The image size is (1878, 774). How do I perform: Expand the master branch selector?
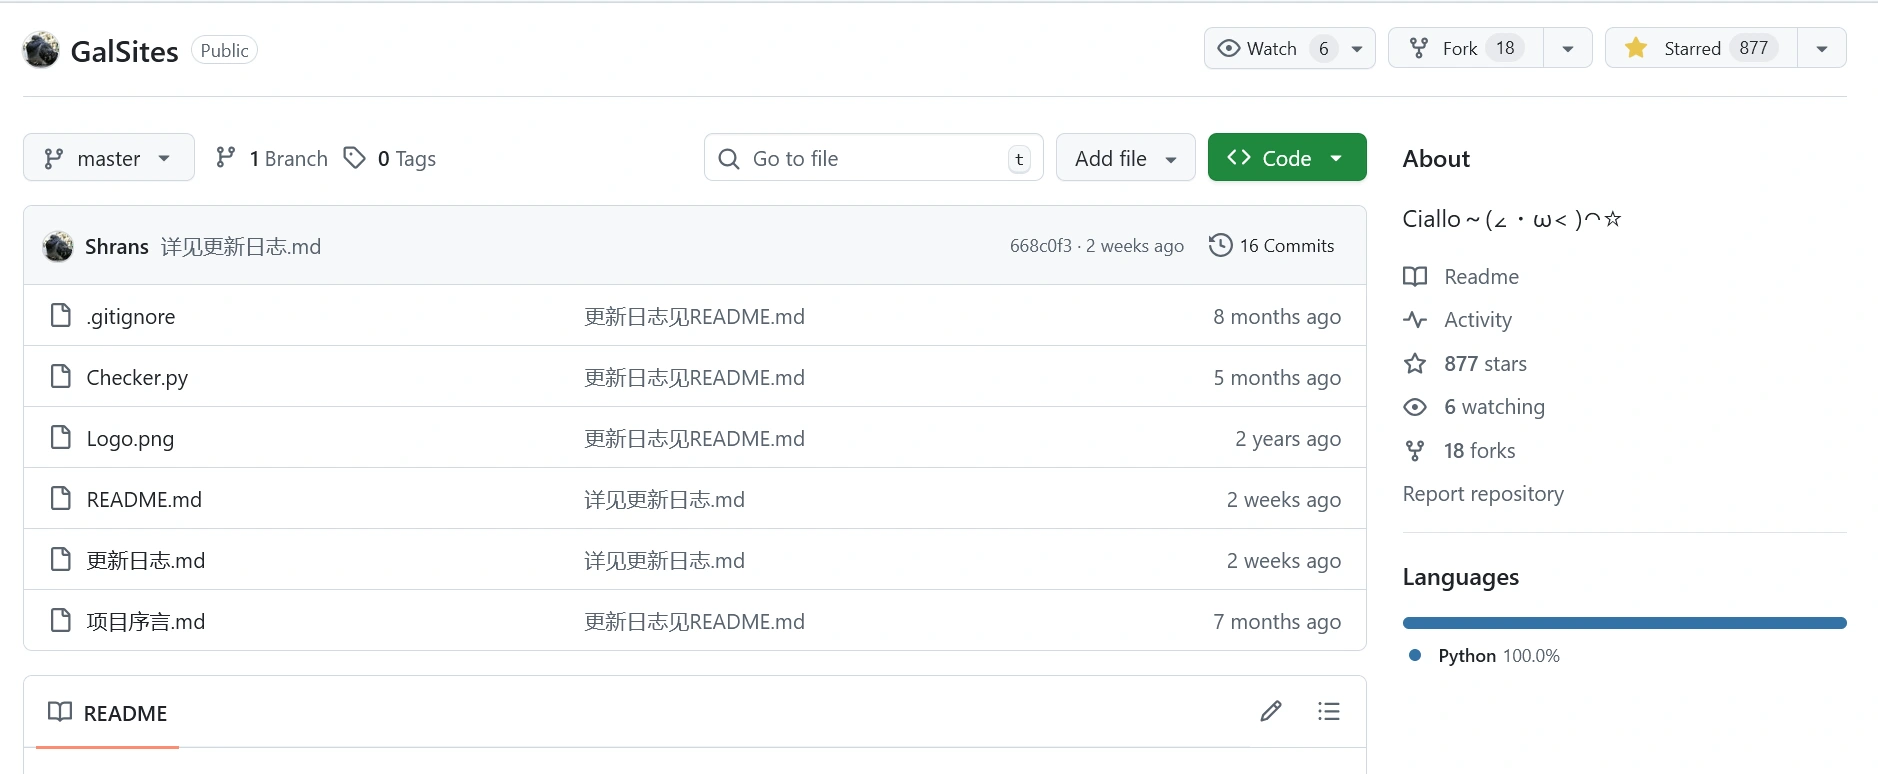108,158
